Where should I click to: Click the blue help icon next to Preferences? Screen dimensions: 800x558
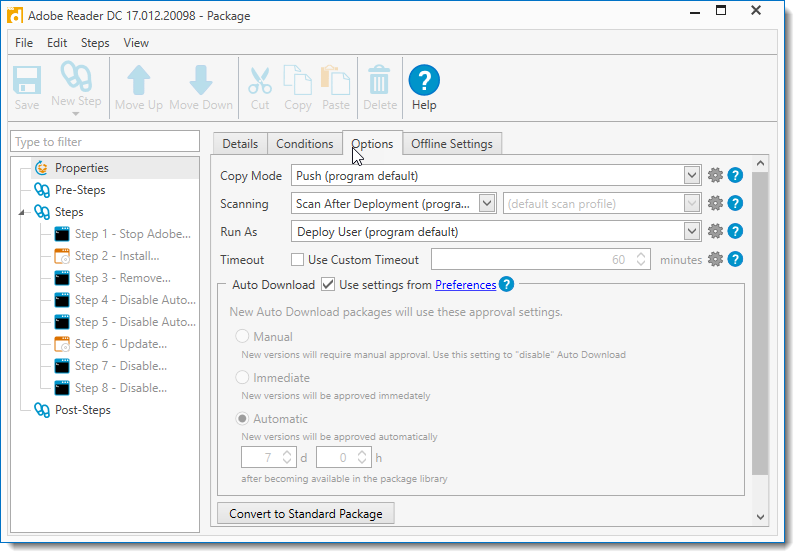507,285
